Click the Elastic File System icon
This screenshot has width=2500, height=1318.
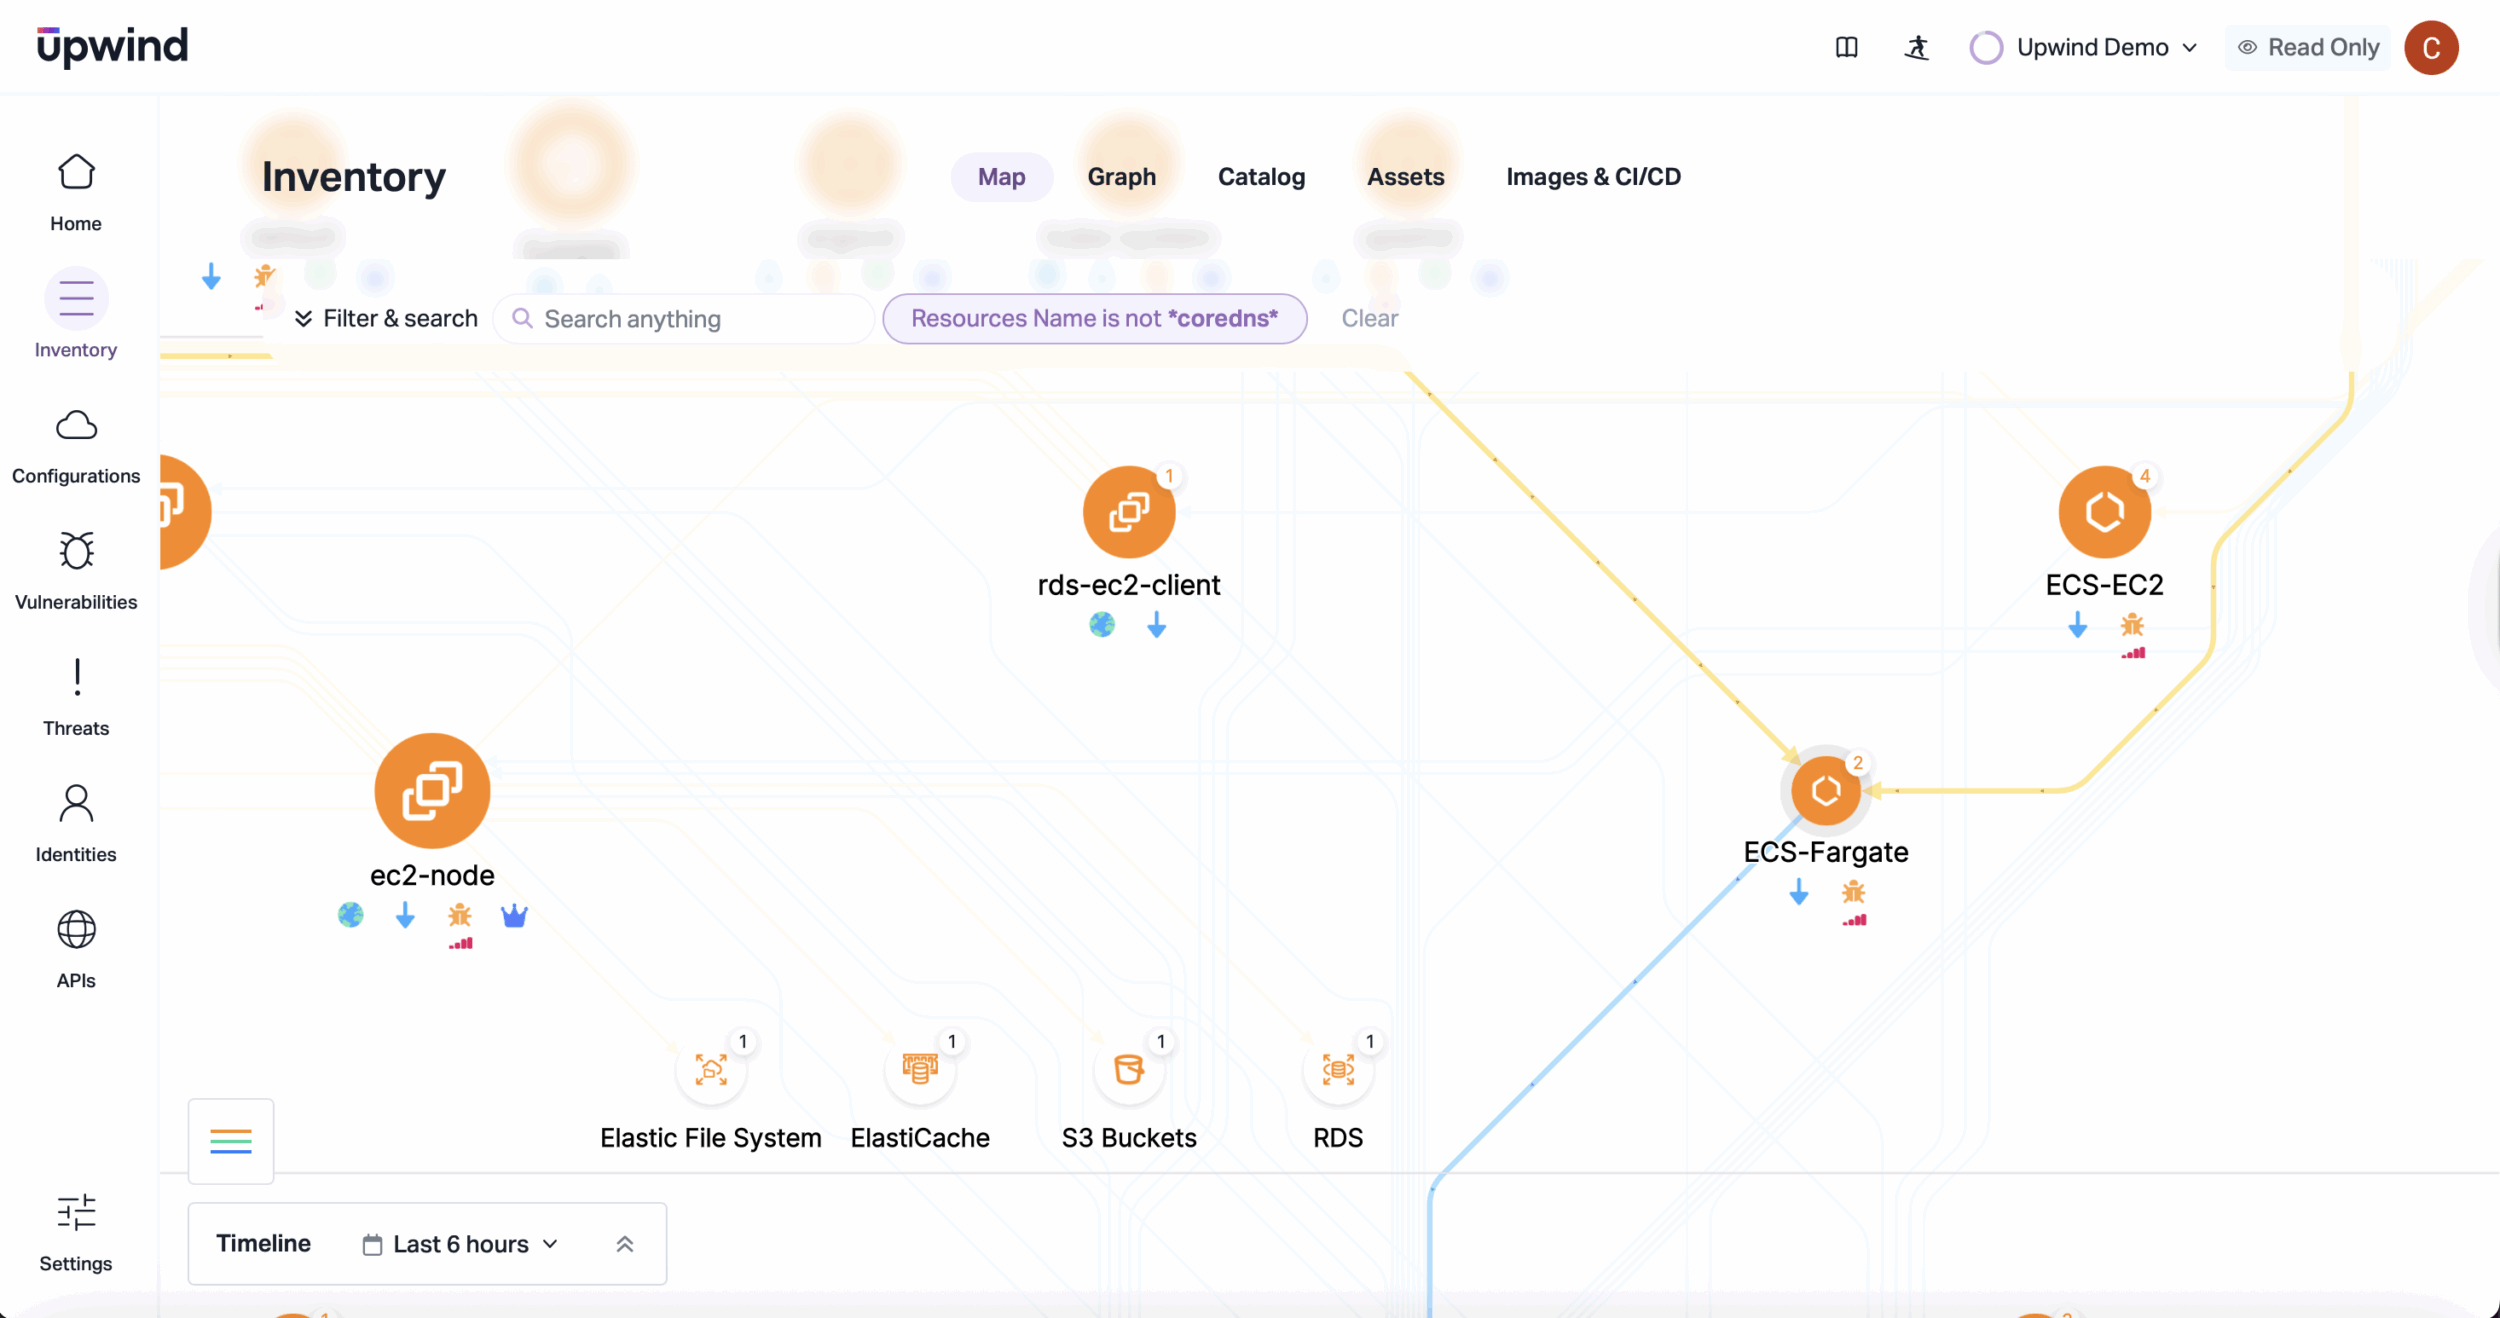click(x=711, y=1069)
